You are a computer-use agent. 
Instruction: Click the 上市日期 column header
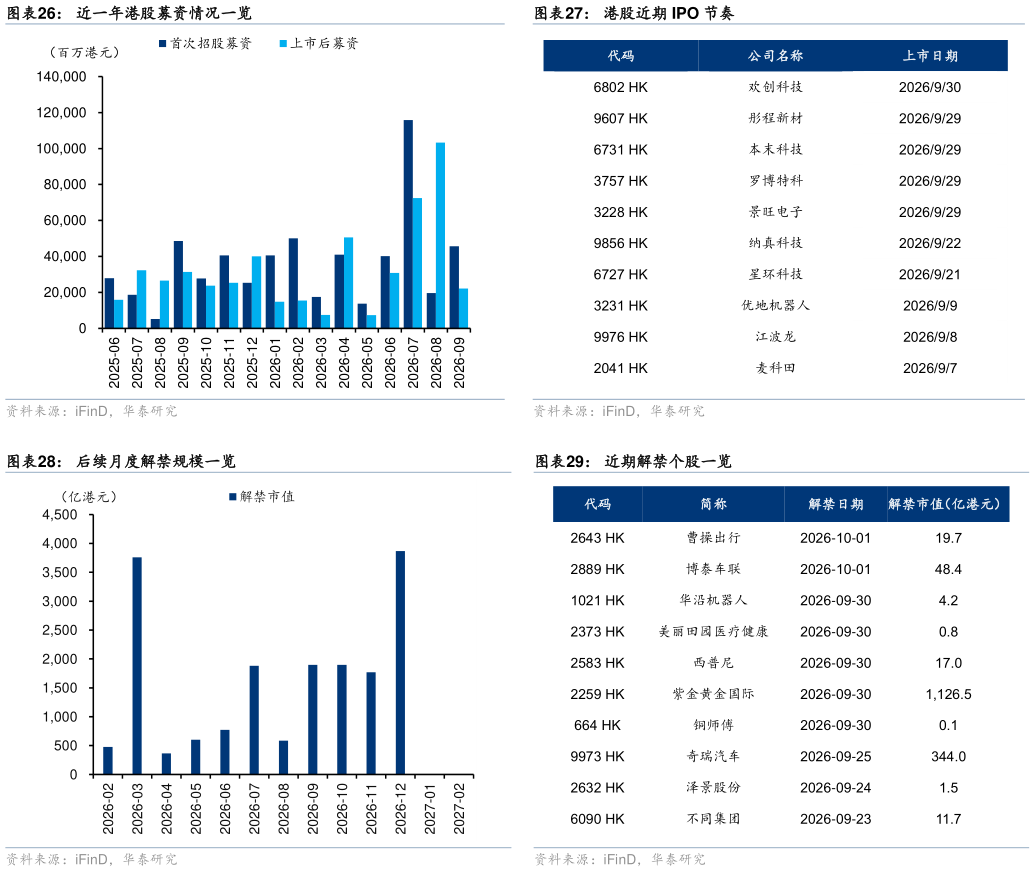(x=930, y=56)
